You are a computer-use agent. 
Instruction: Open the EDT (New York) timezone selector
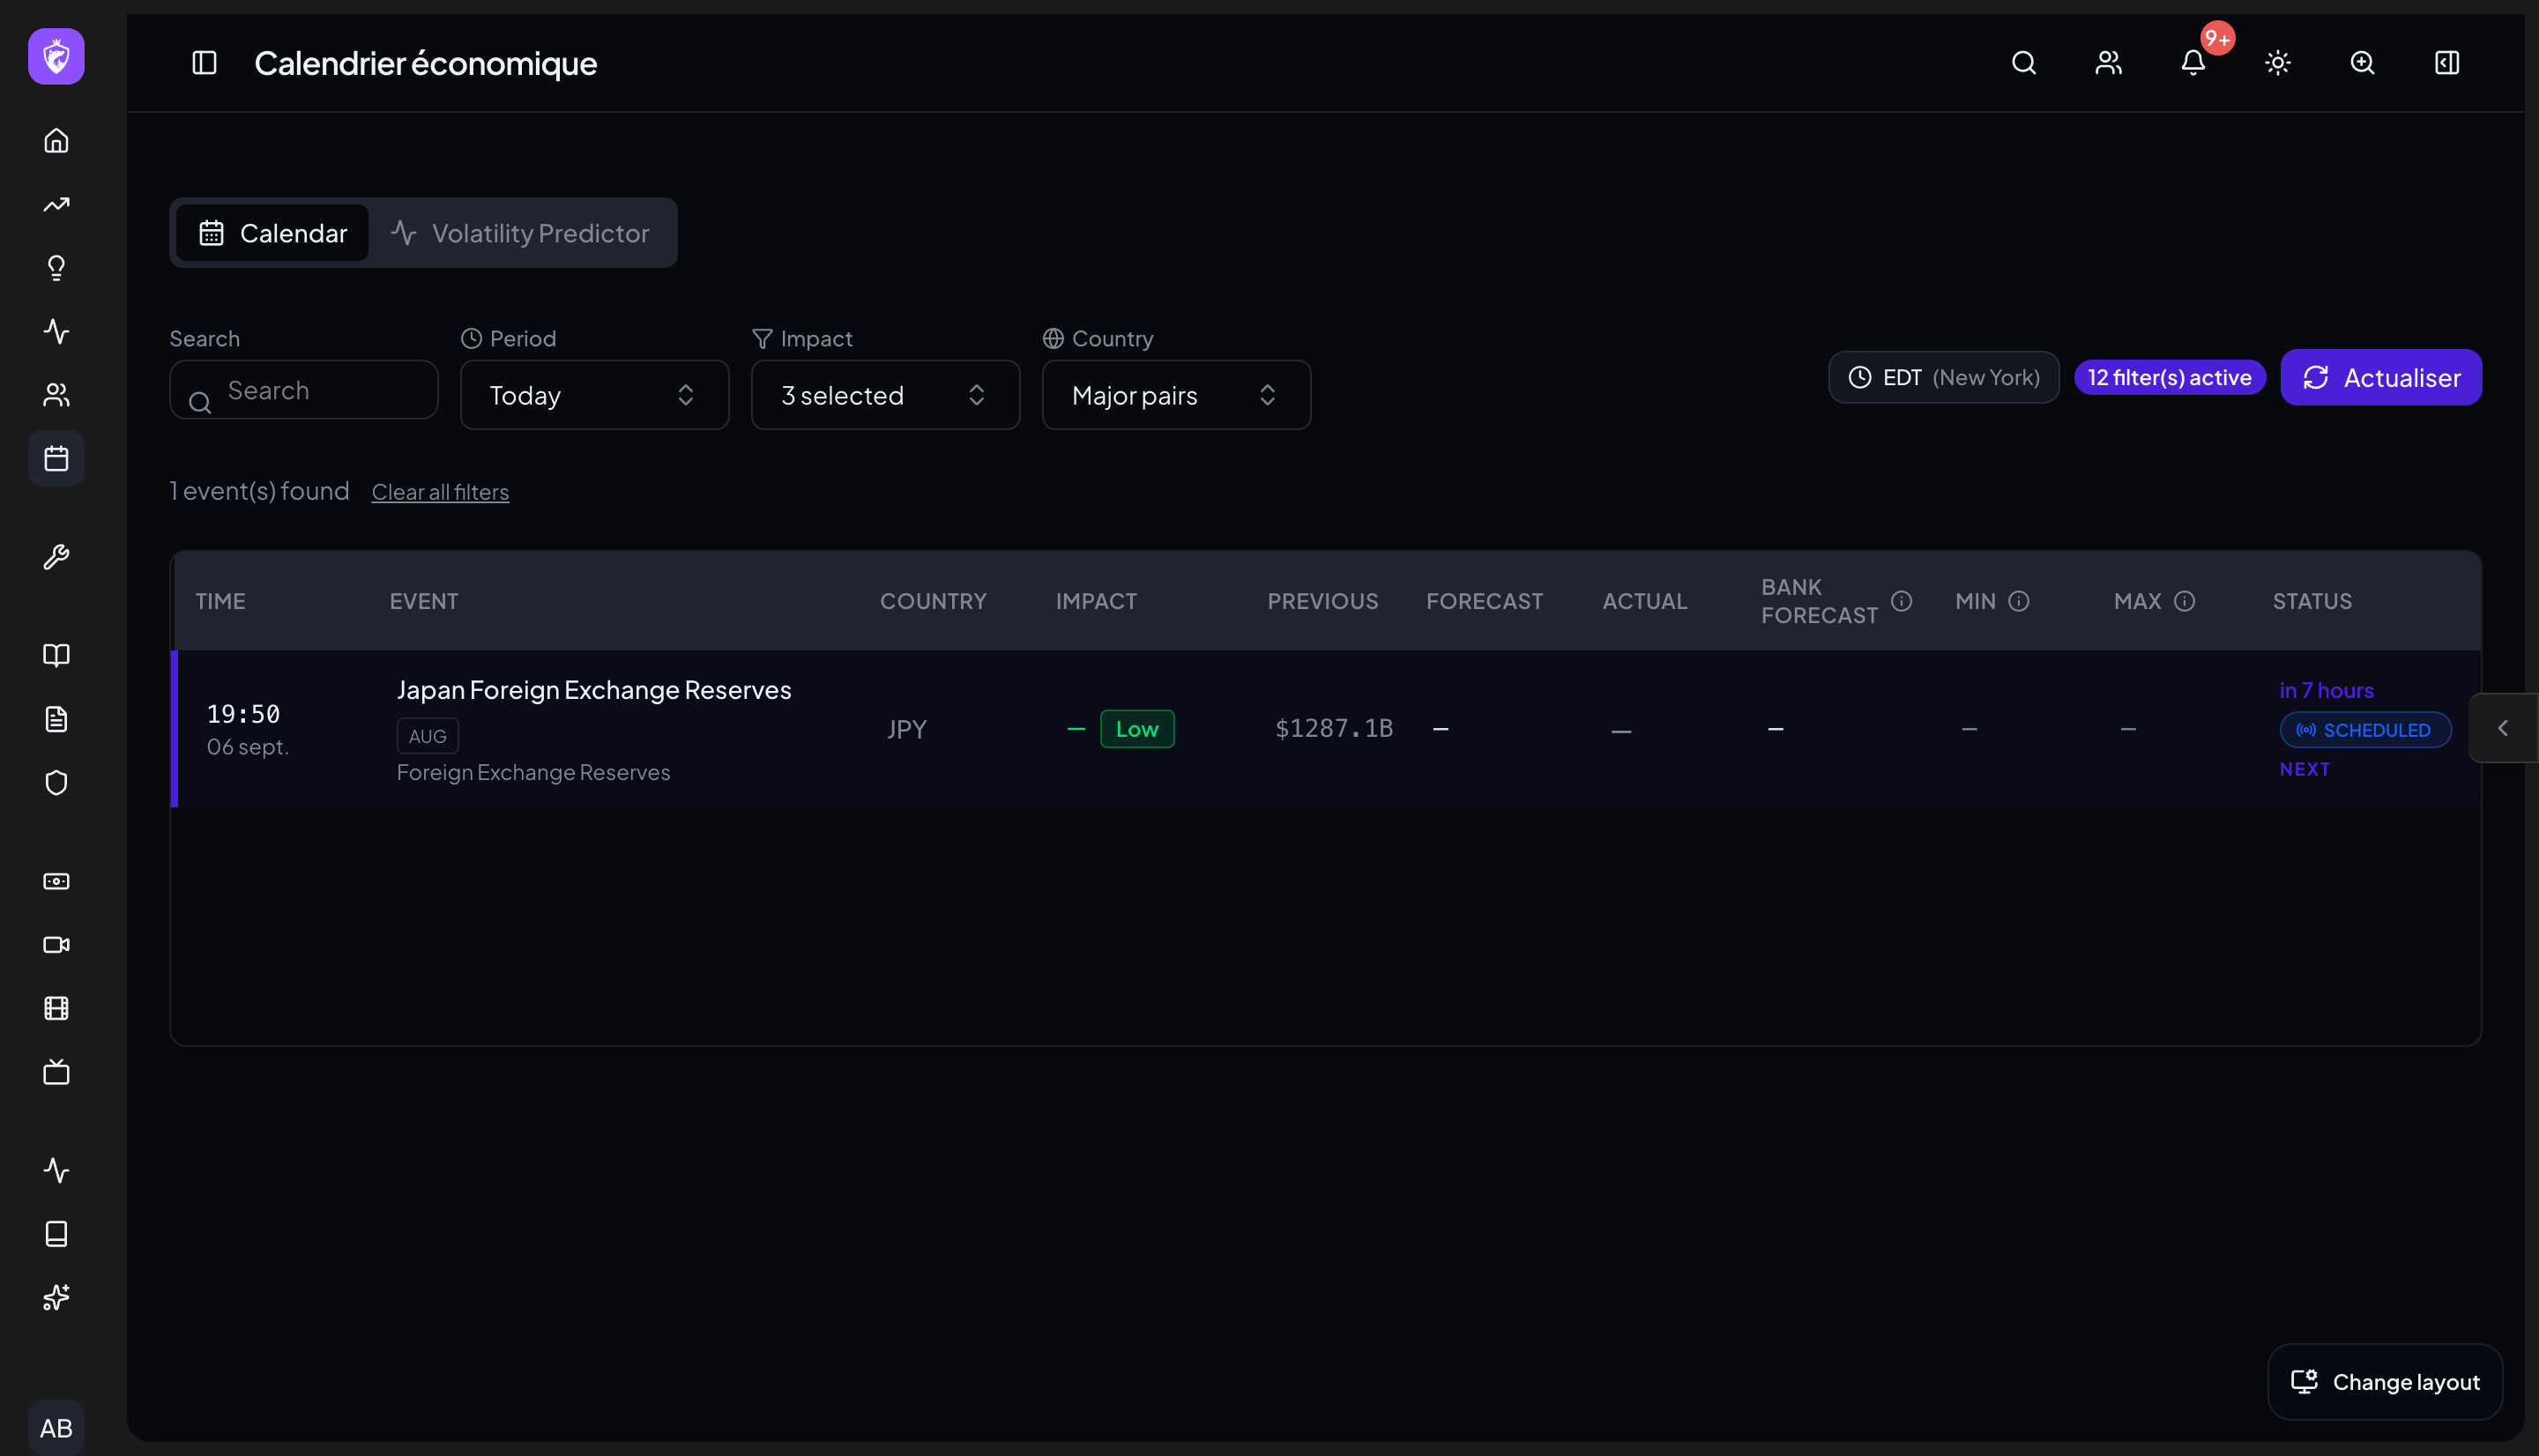(x=1944, y=377)
